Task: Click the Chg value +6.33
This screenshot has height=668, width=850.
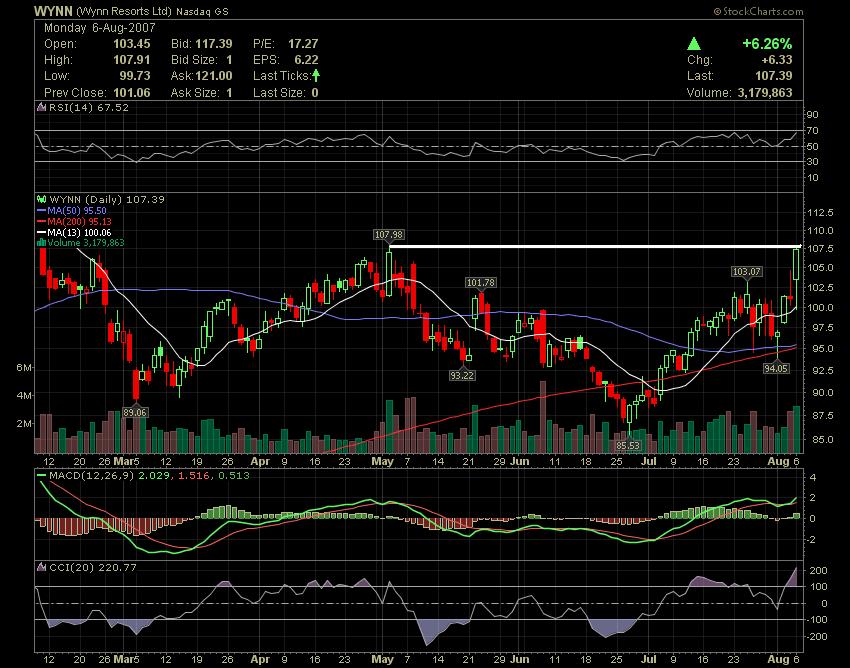Action: pos(777,60)
